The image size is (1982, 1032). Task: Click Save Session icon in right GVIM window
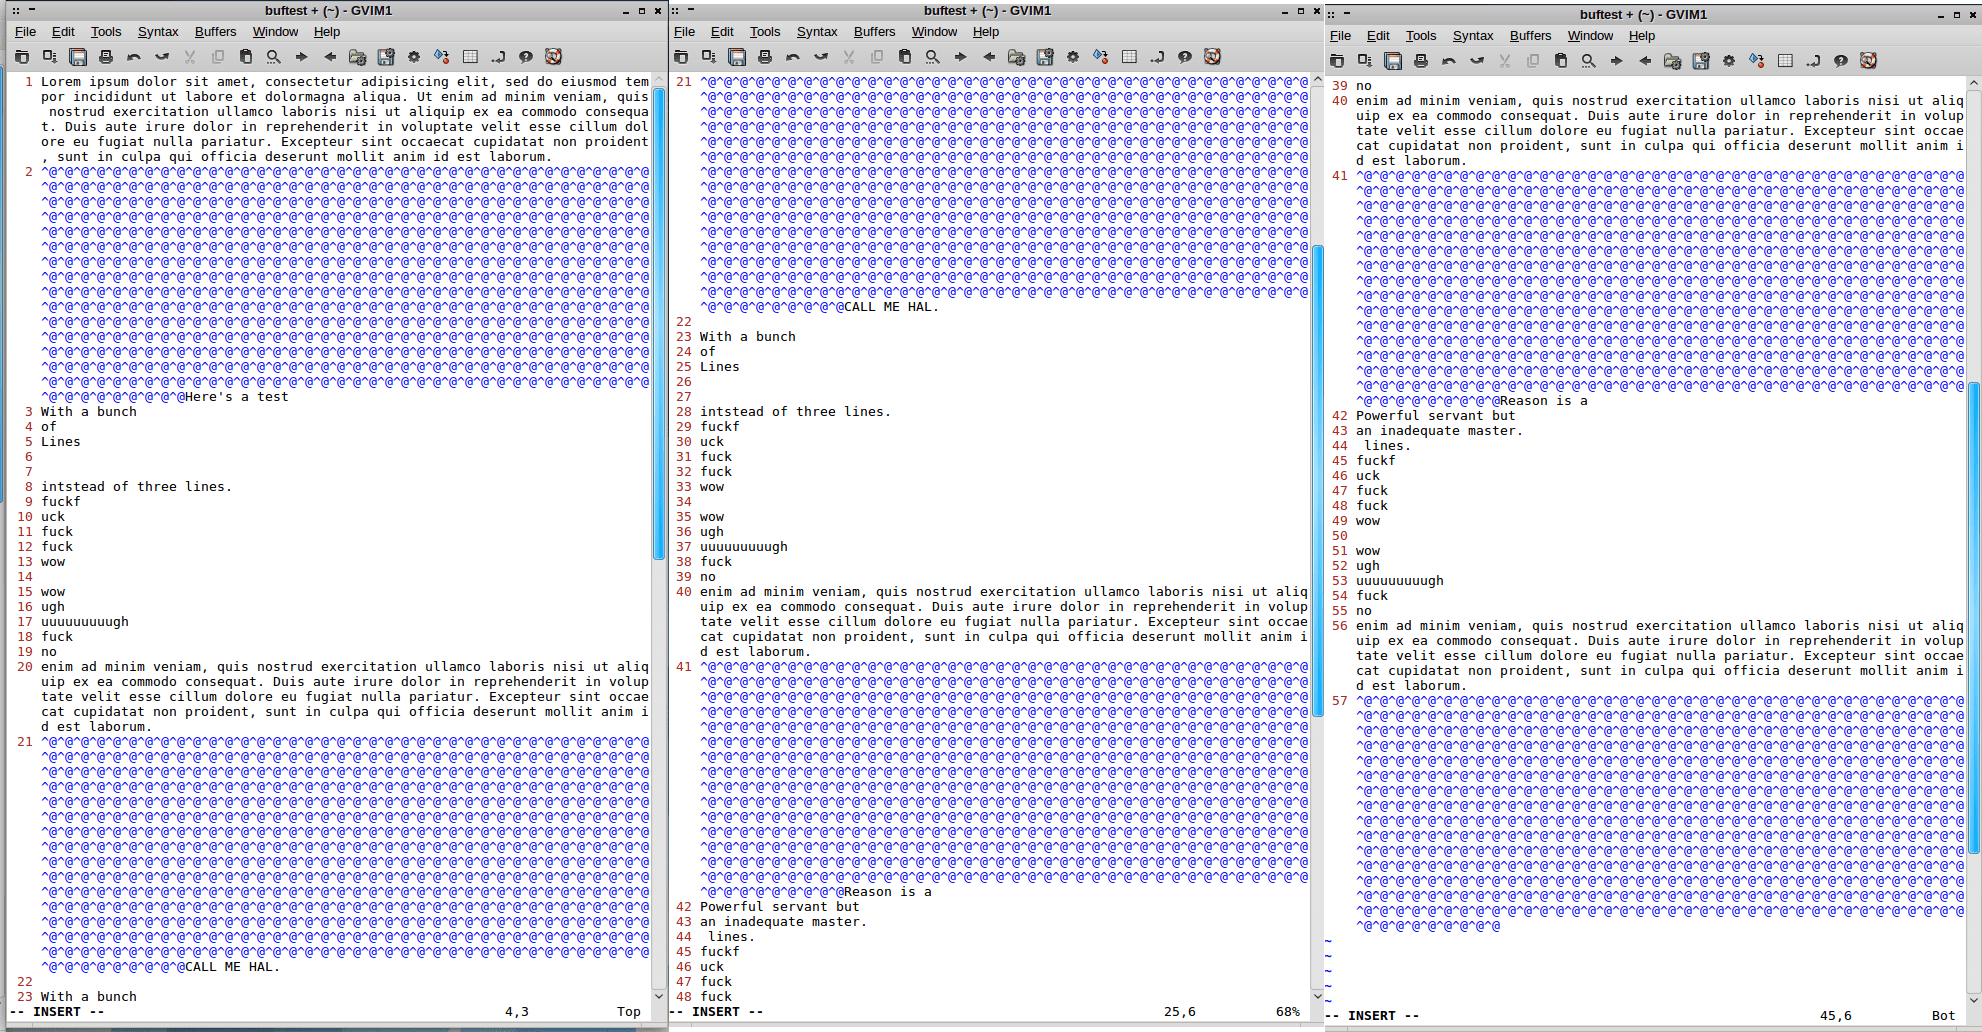[1701, 61]
